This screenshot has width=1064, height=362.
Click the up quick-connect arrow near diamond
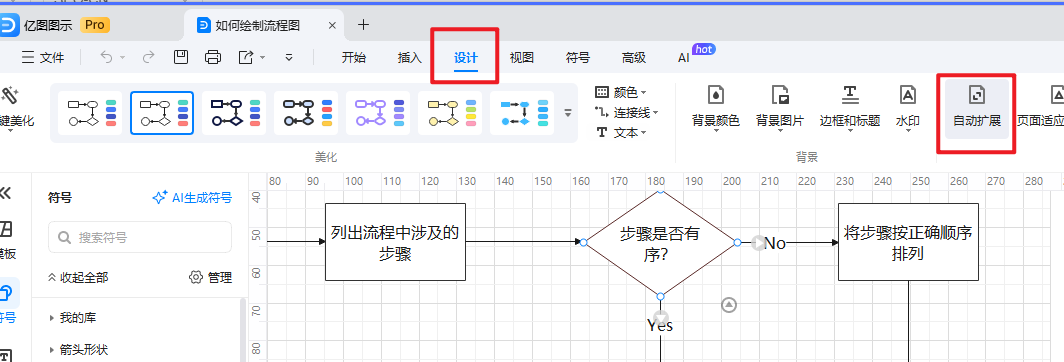729,305
